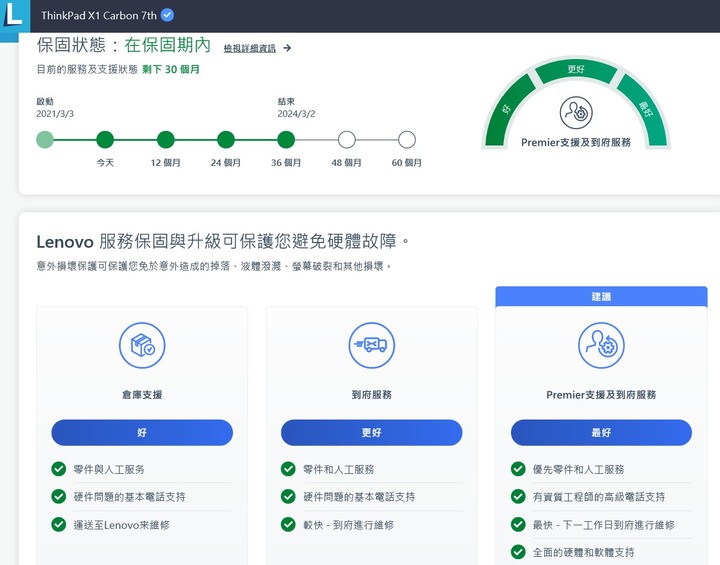Viewport: 720px width, 565px height.
Task: Click the Premier支援及到府服務 card title
Action: [601, 395]
